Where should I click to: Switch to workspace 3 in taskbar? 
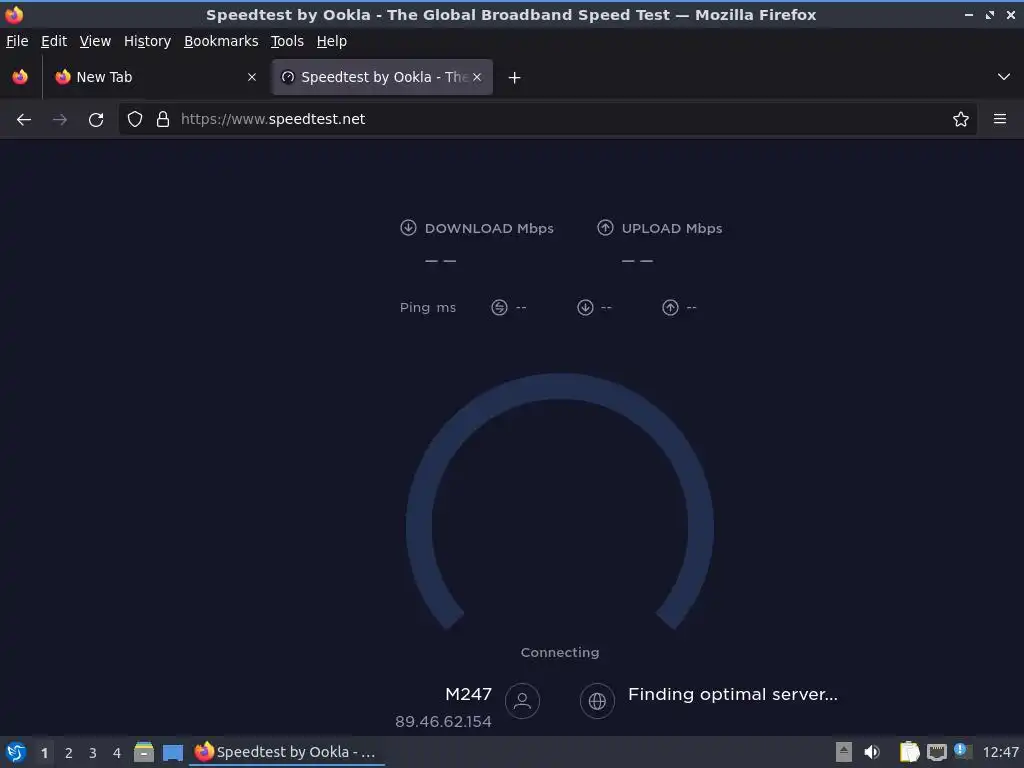coord(93,753)
